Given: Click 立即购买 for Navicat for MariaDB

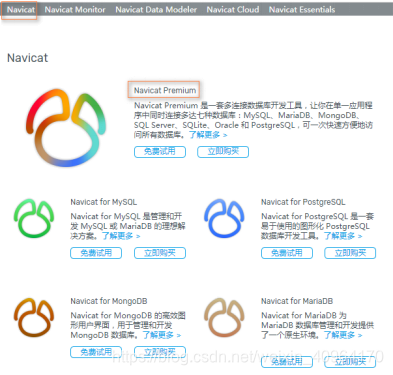Looking at the screenshot, I should [x=350, y=362].
